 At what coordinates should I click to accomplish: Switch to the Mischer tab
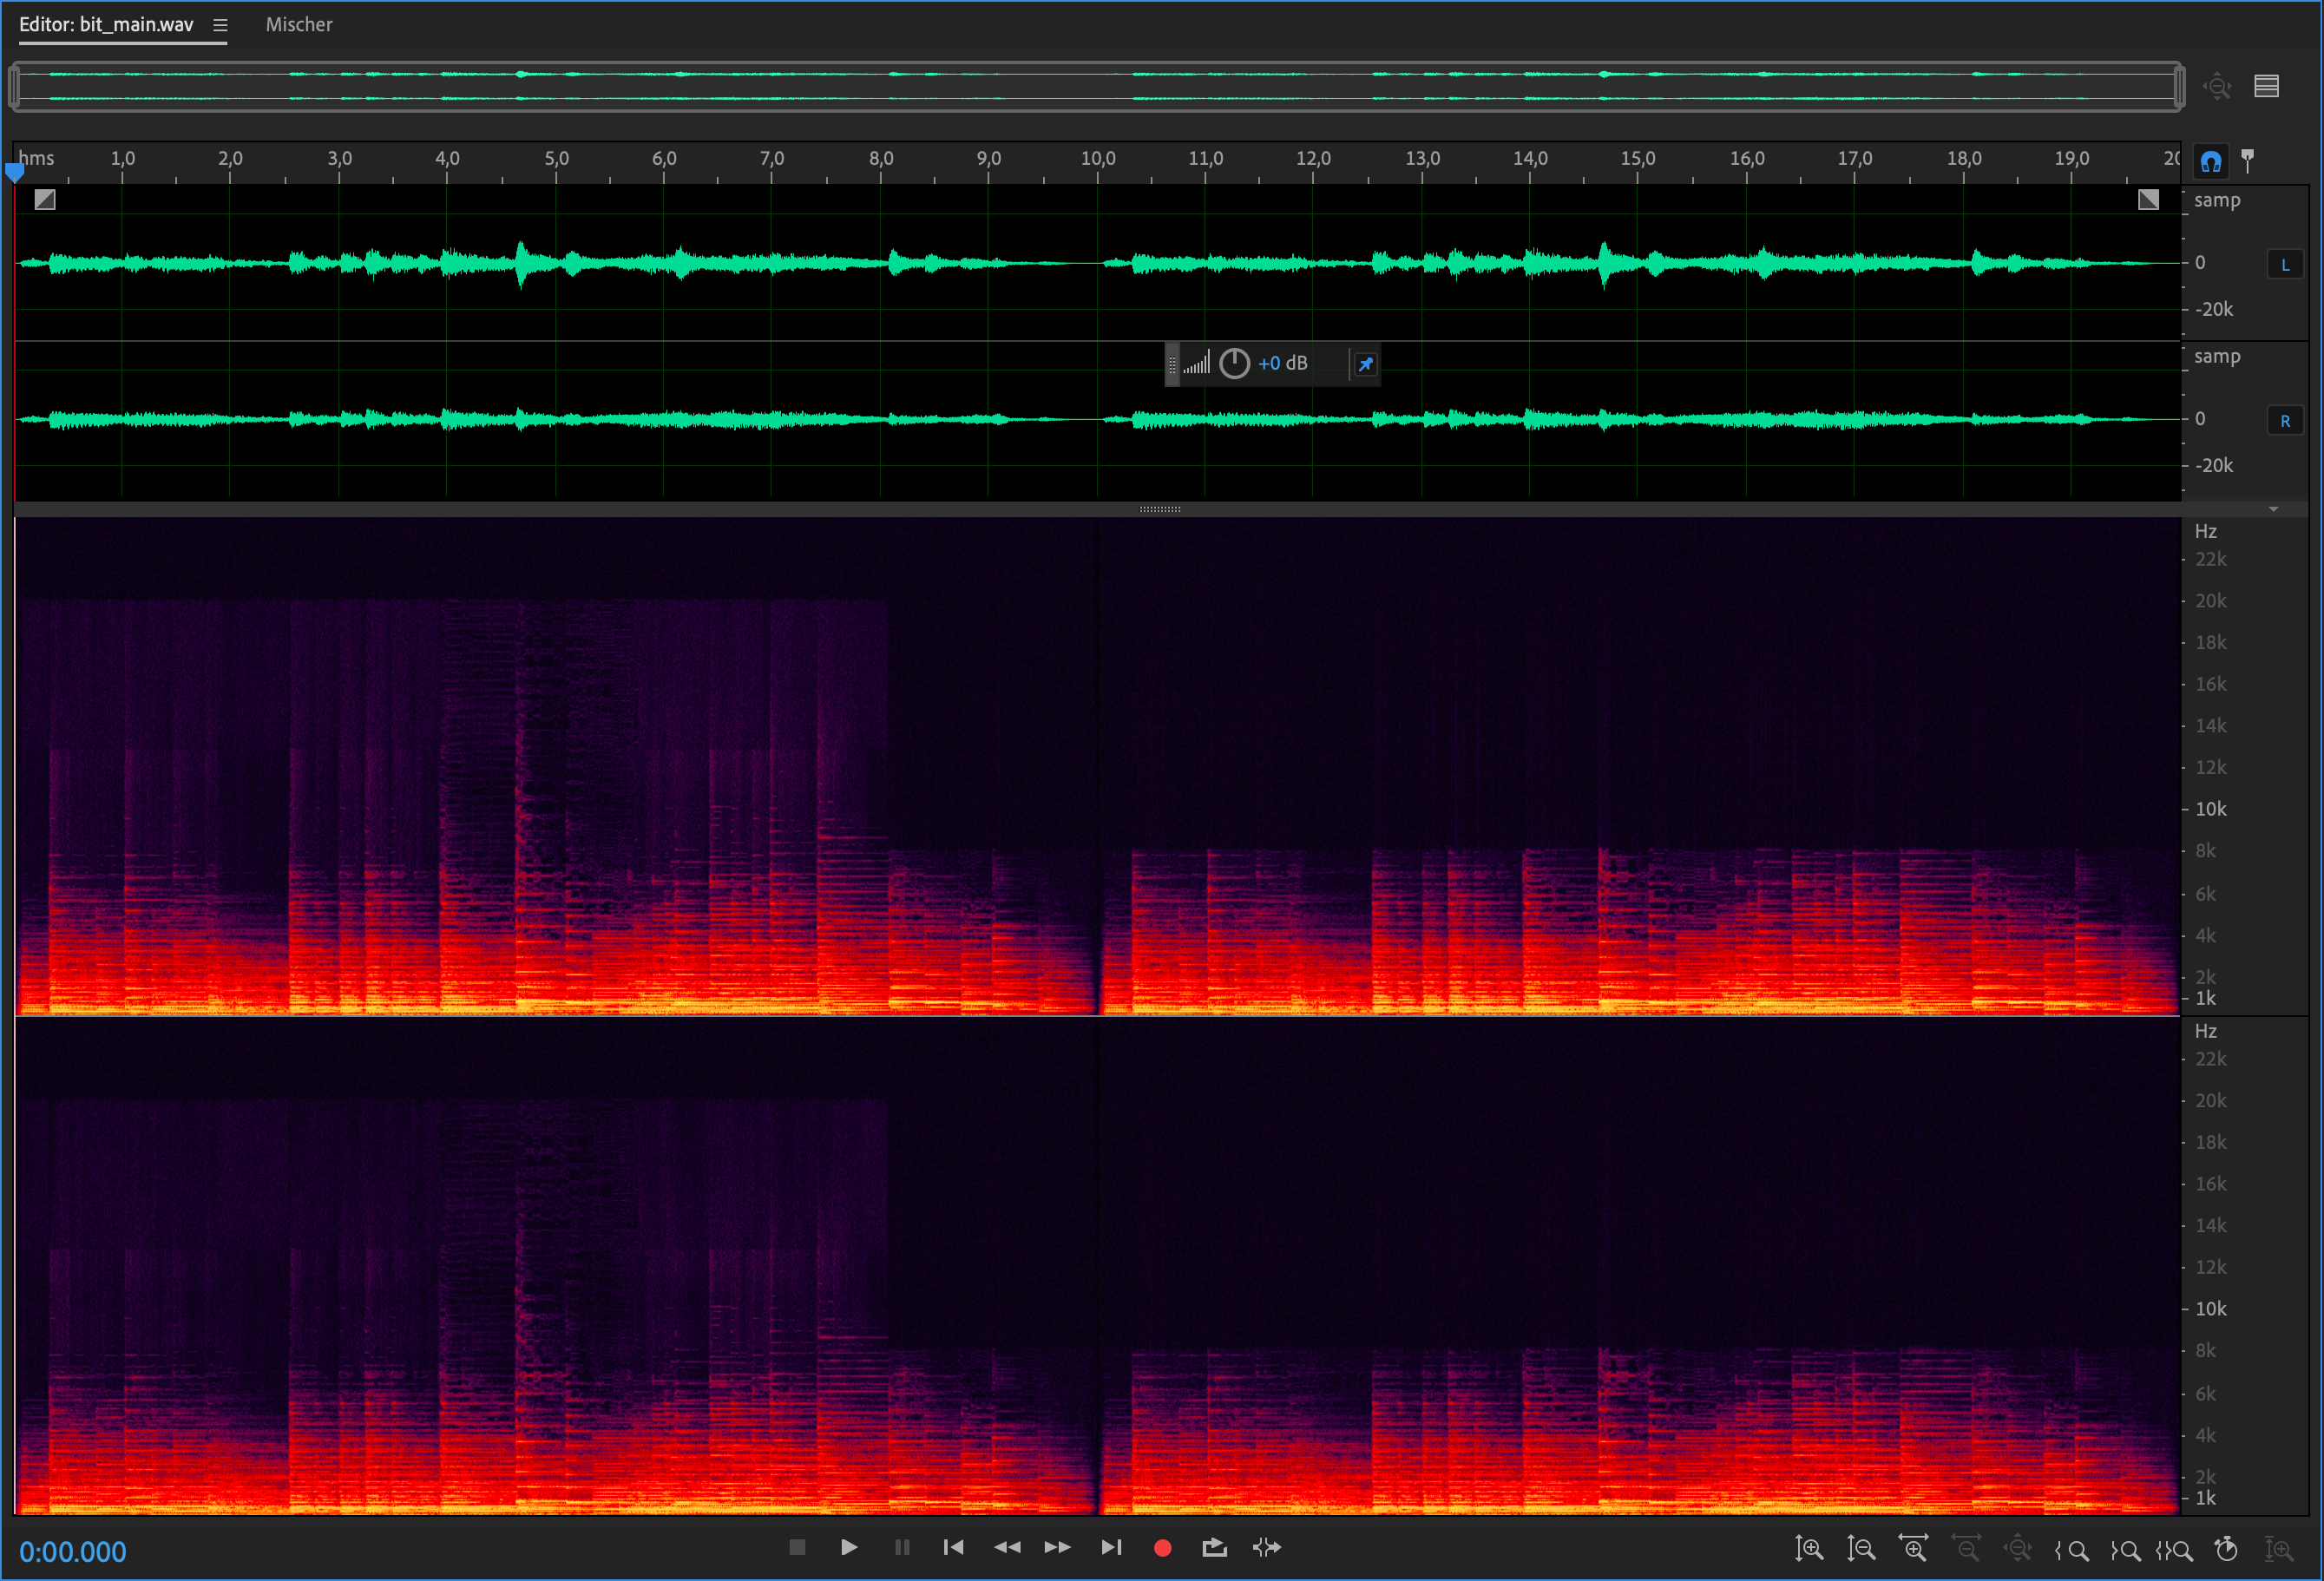(x=299, y=25)
